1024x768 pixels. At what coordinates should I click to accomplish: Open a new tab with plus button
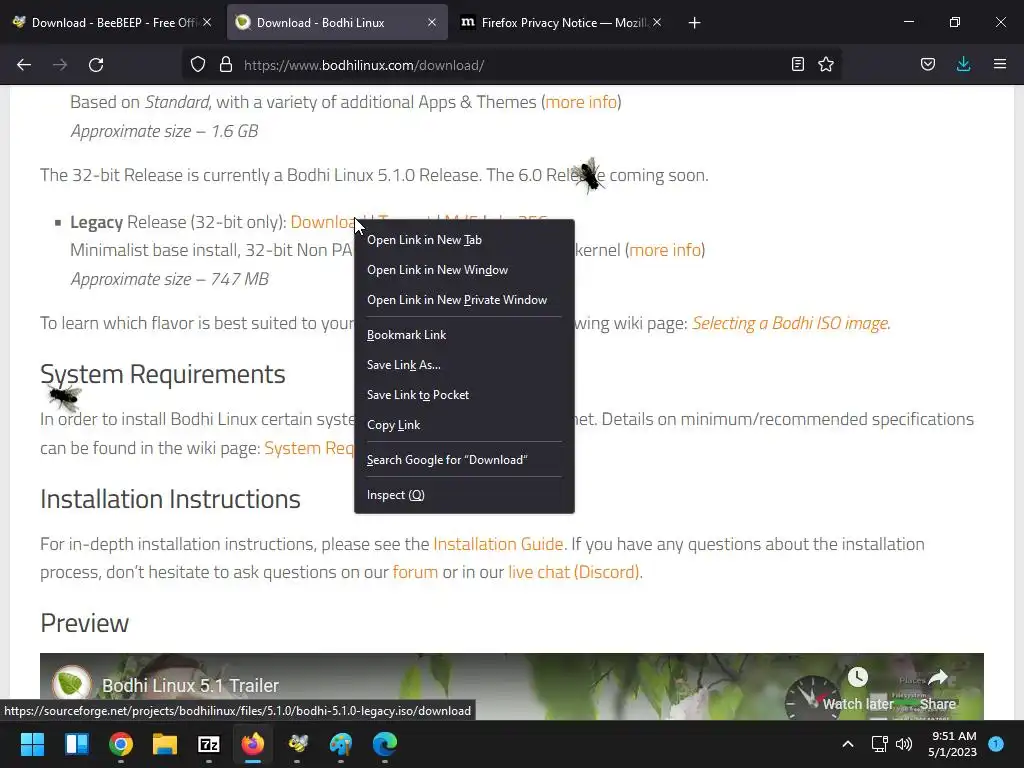click(694, 23)
